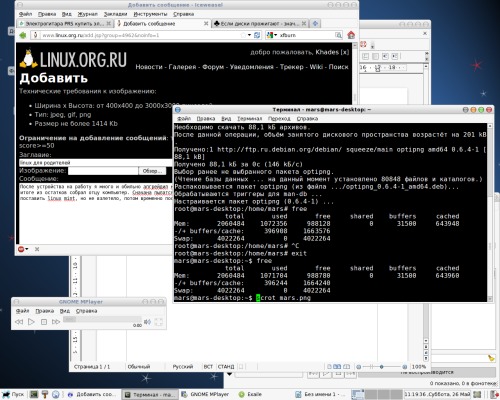Screen dimensions: 500x400
Task: Open the Журнал menu in Iceweasel
Action: pos(87,14)
